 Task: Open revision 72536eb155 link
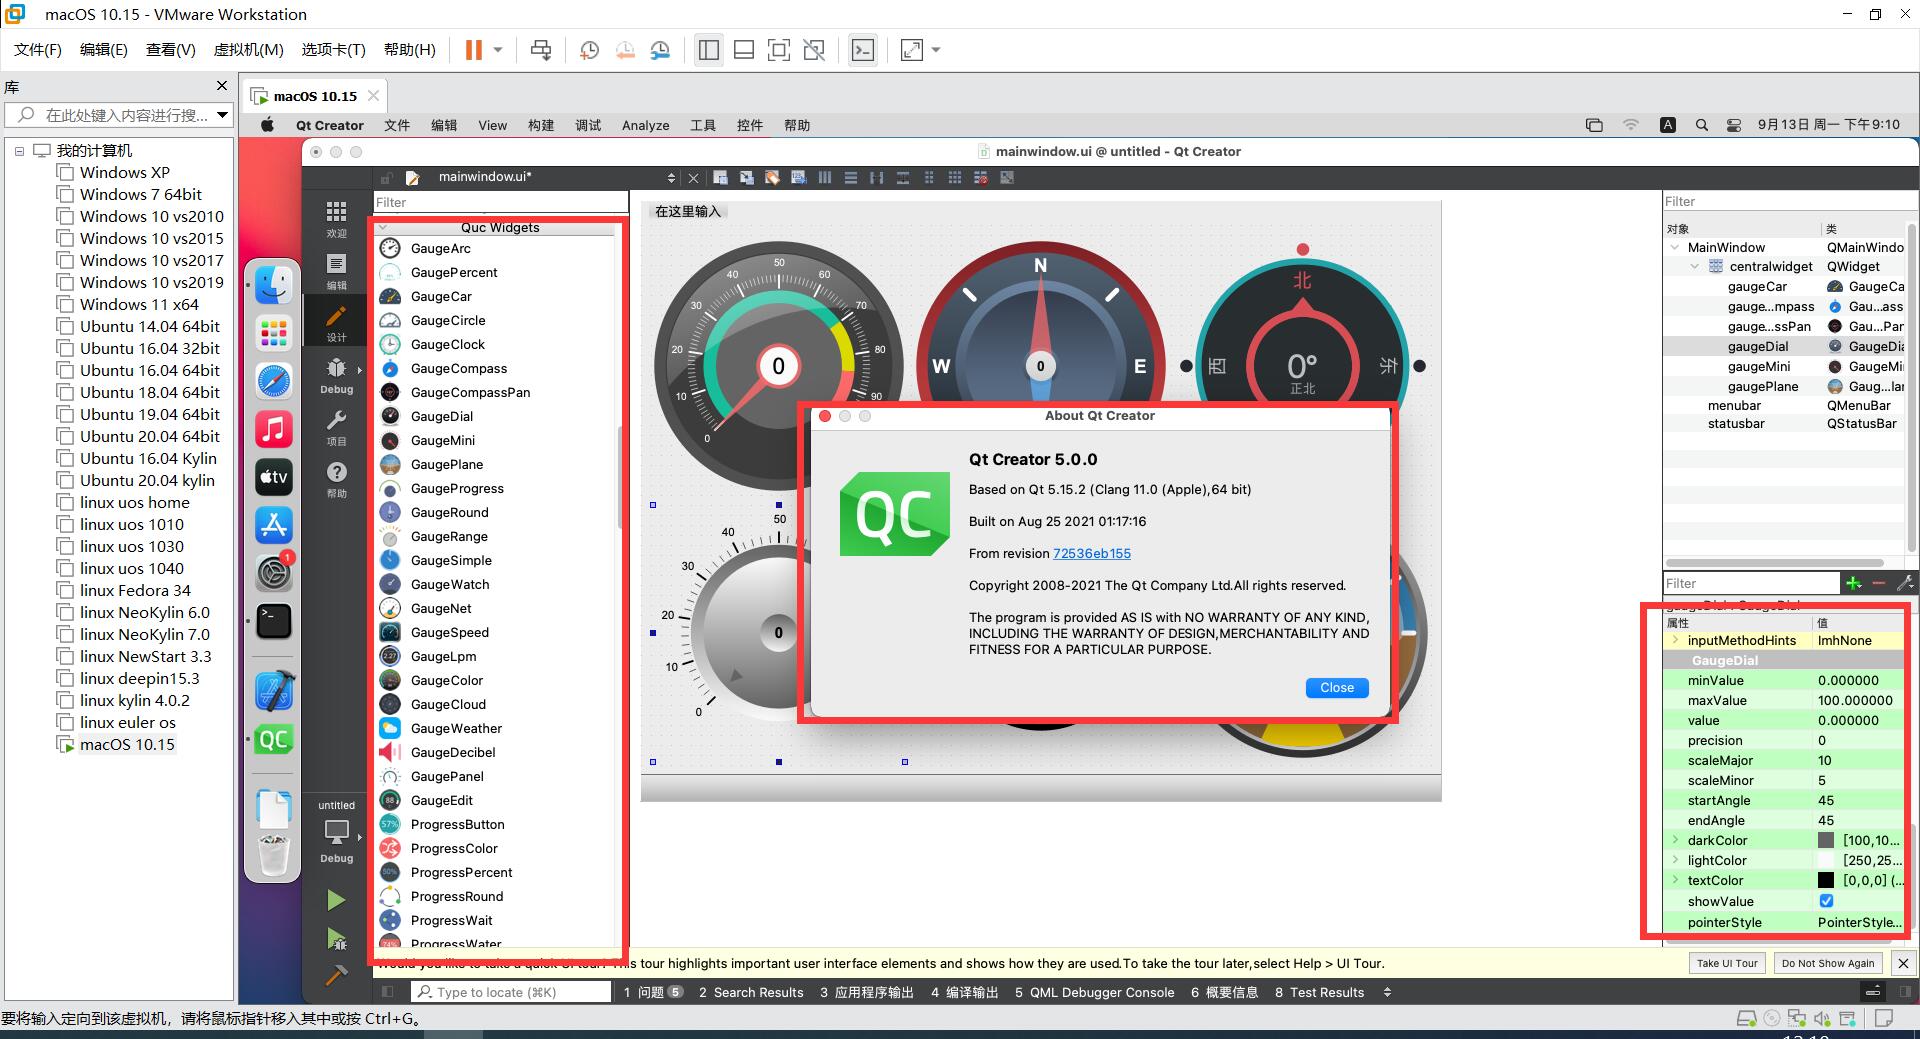pyautogui.click(x=1091, y=553)
